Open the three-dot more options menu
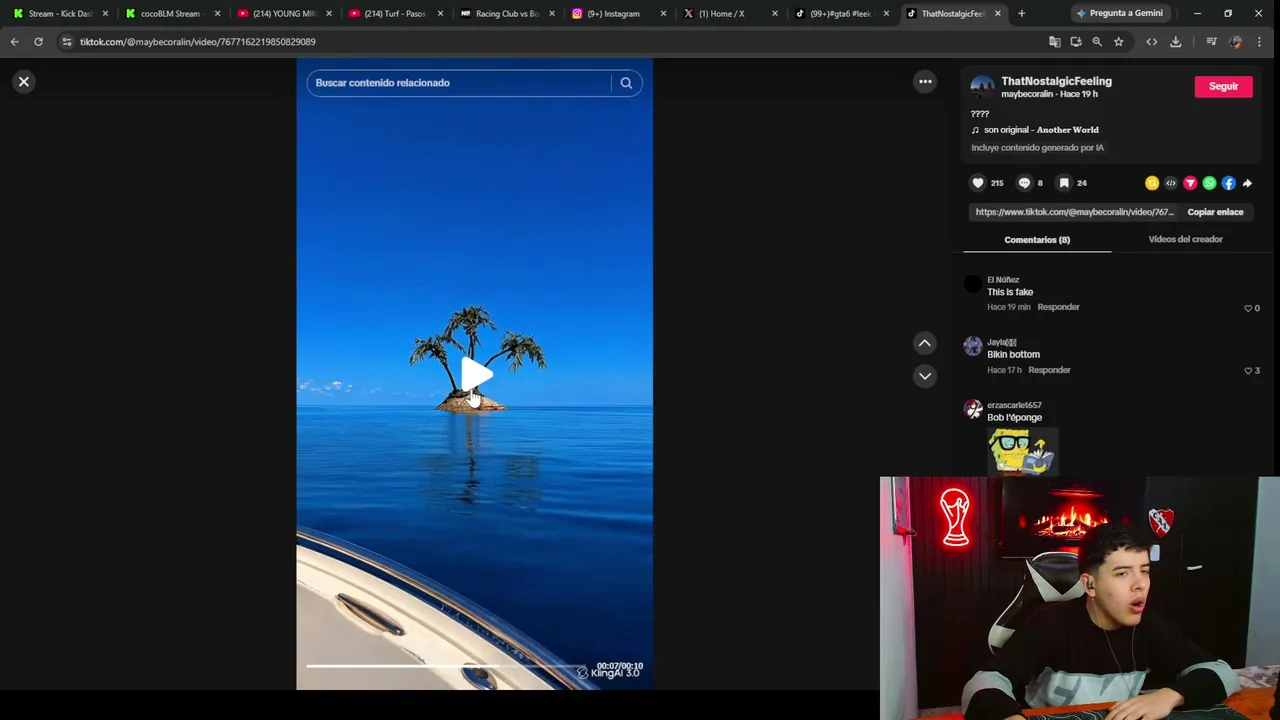This screenshot has width=1280, height=720. coord(925,82)
